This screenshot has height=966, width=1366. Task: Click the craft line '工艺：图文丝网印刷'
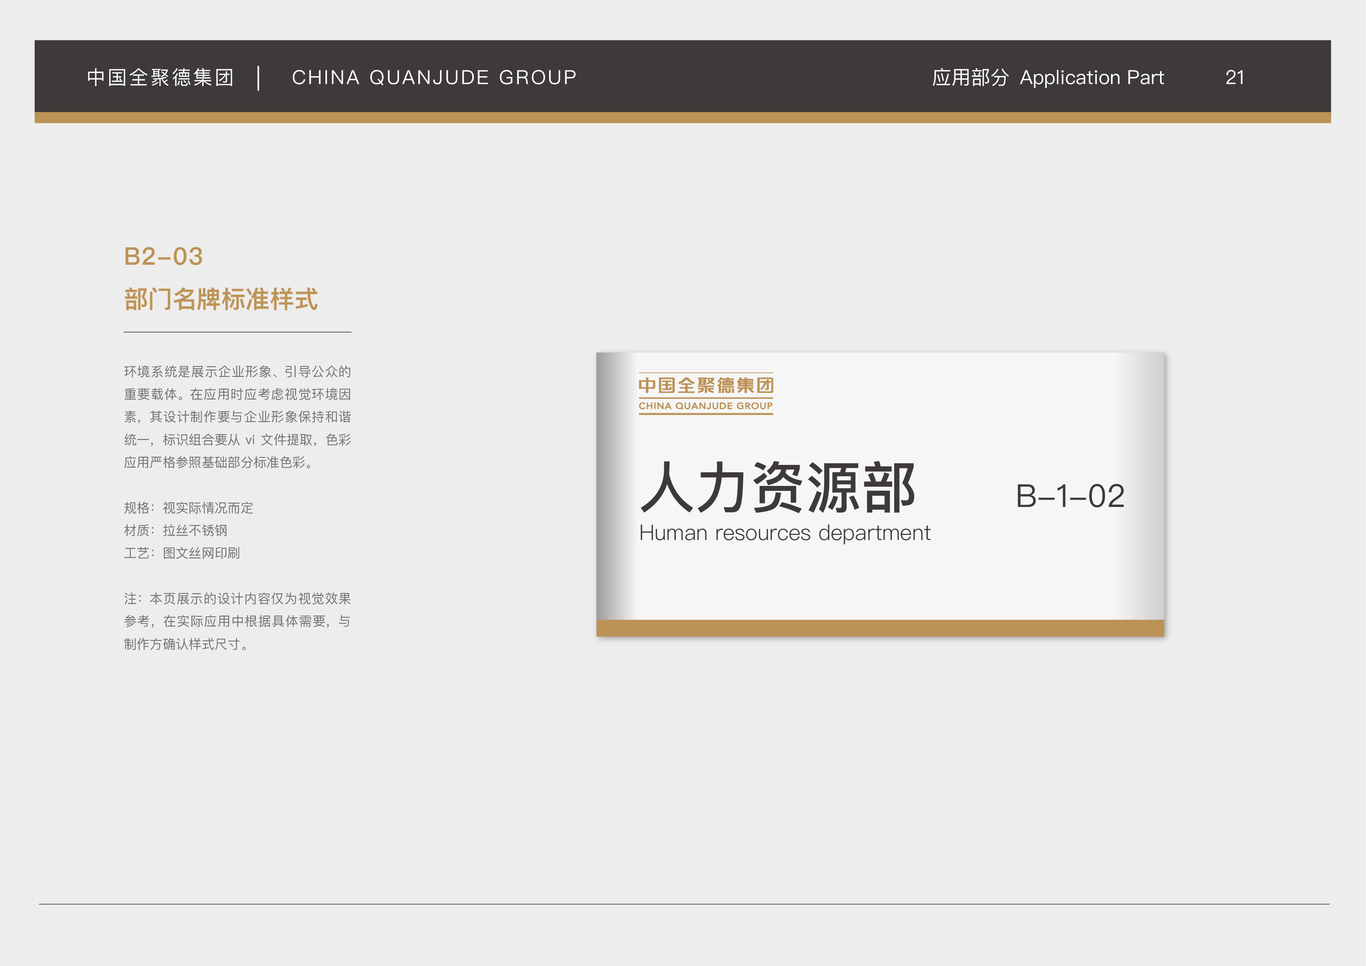click(182, 553)
